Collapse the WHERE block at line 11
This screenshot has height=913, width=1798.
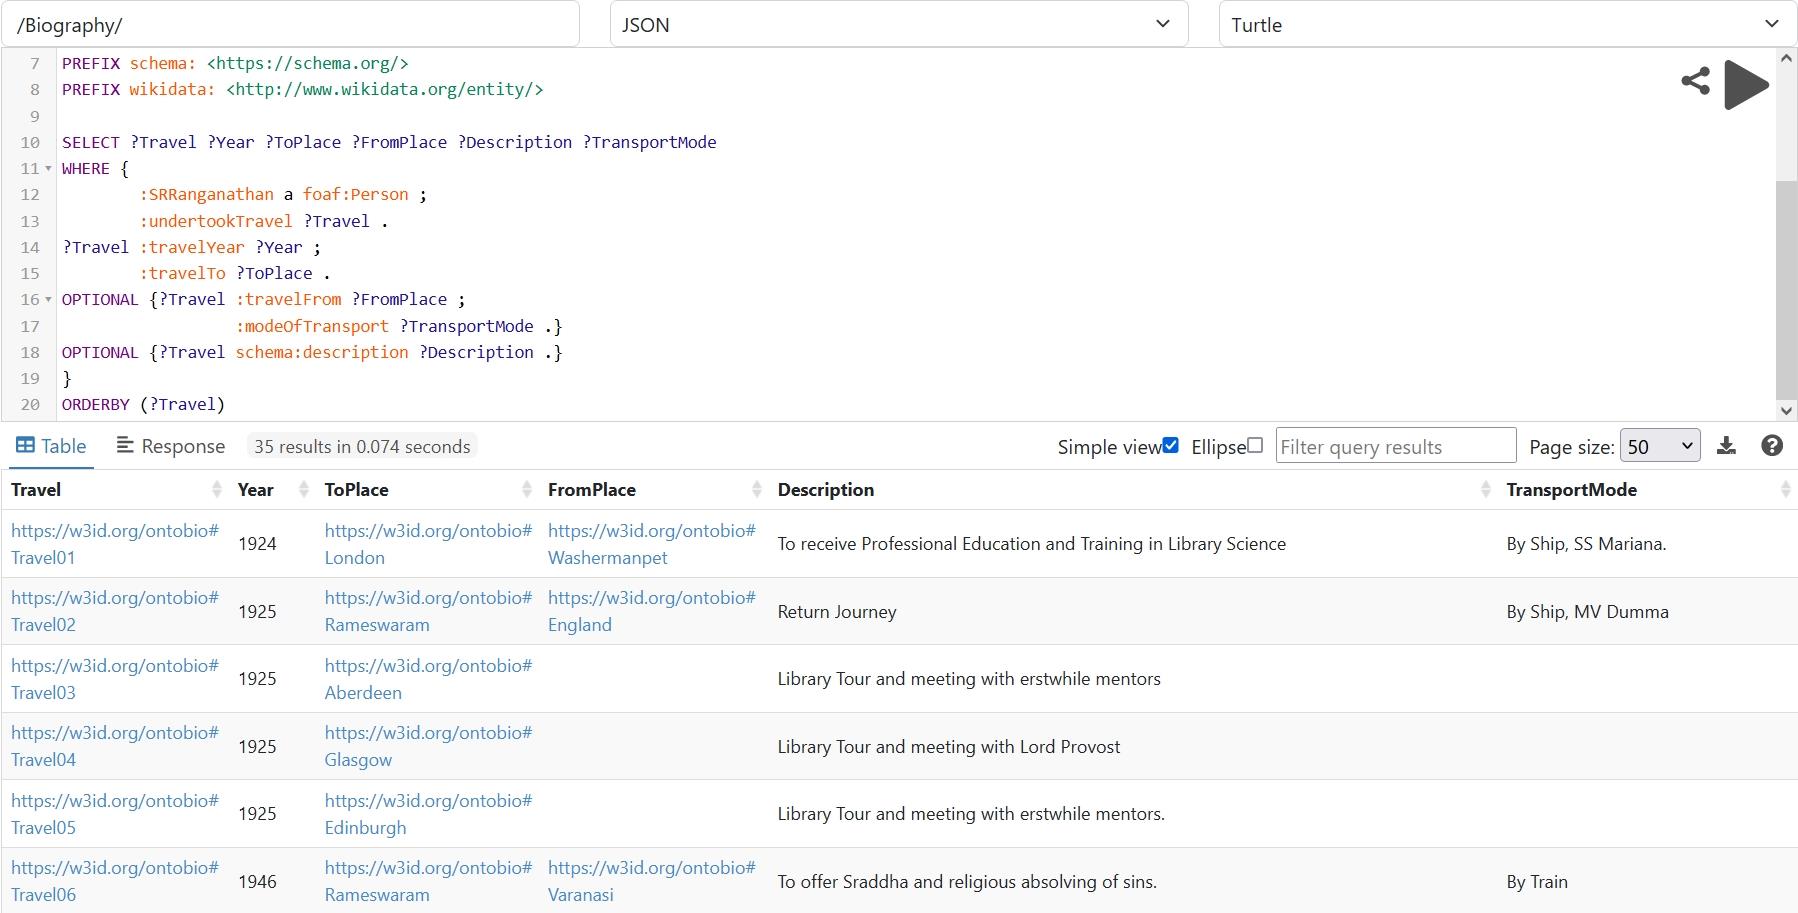click(x=48, y=169)
